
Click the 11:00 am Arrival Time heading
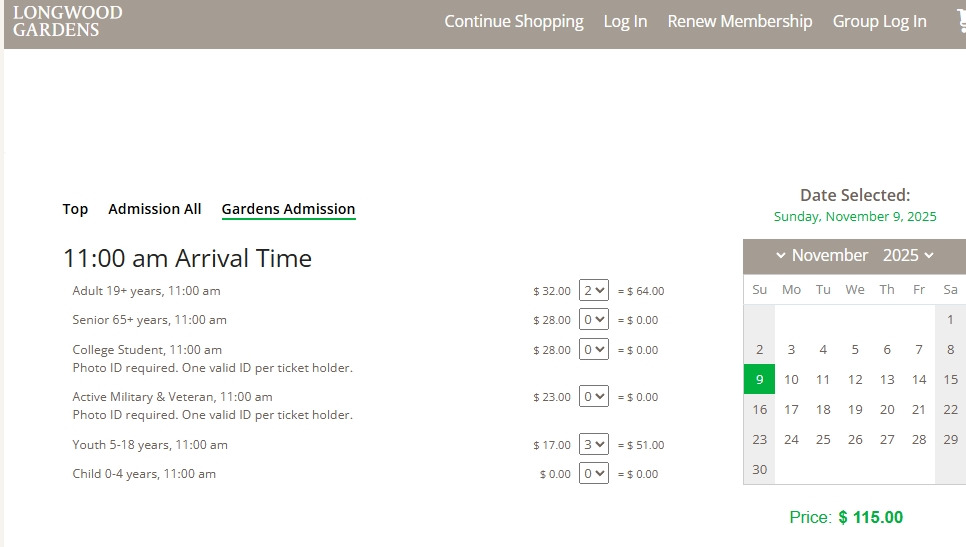[x=187, y=258]
